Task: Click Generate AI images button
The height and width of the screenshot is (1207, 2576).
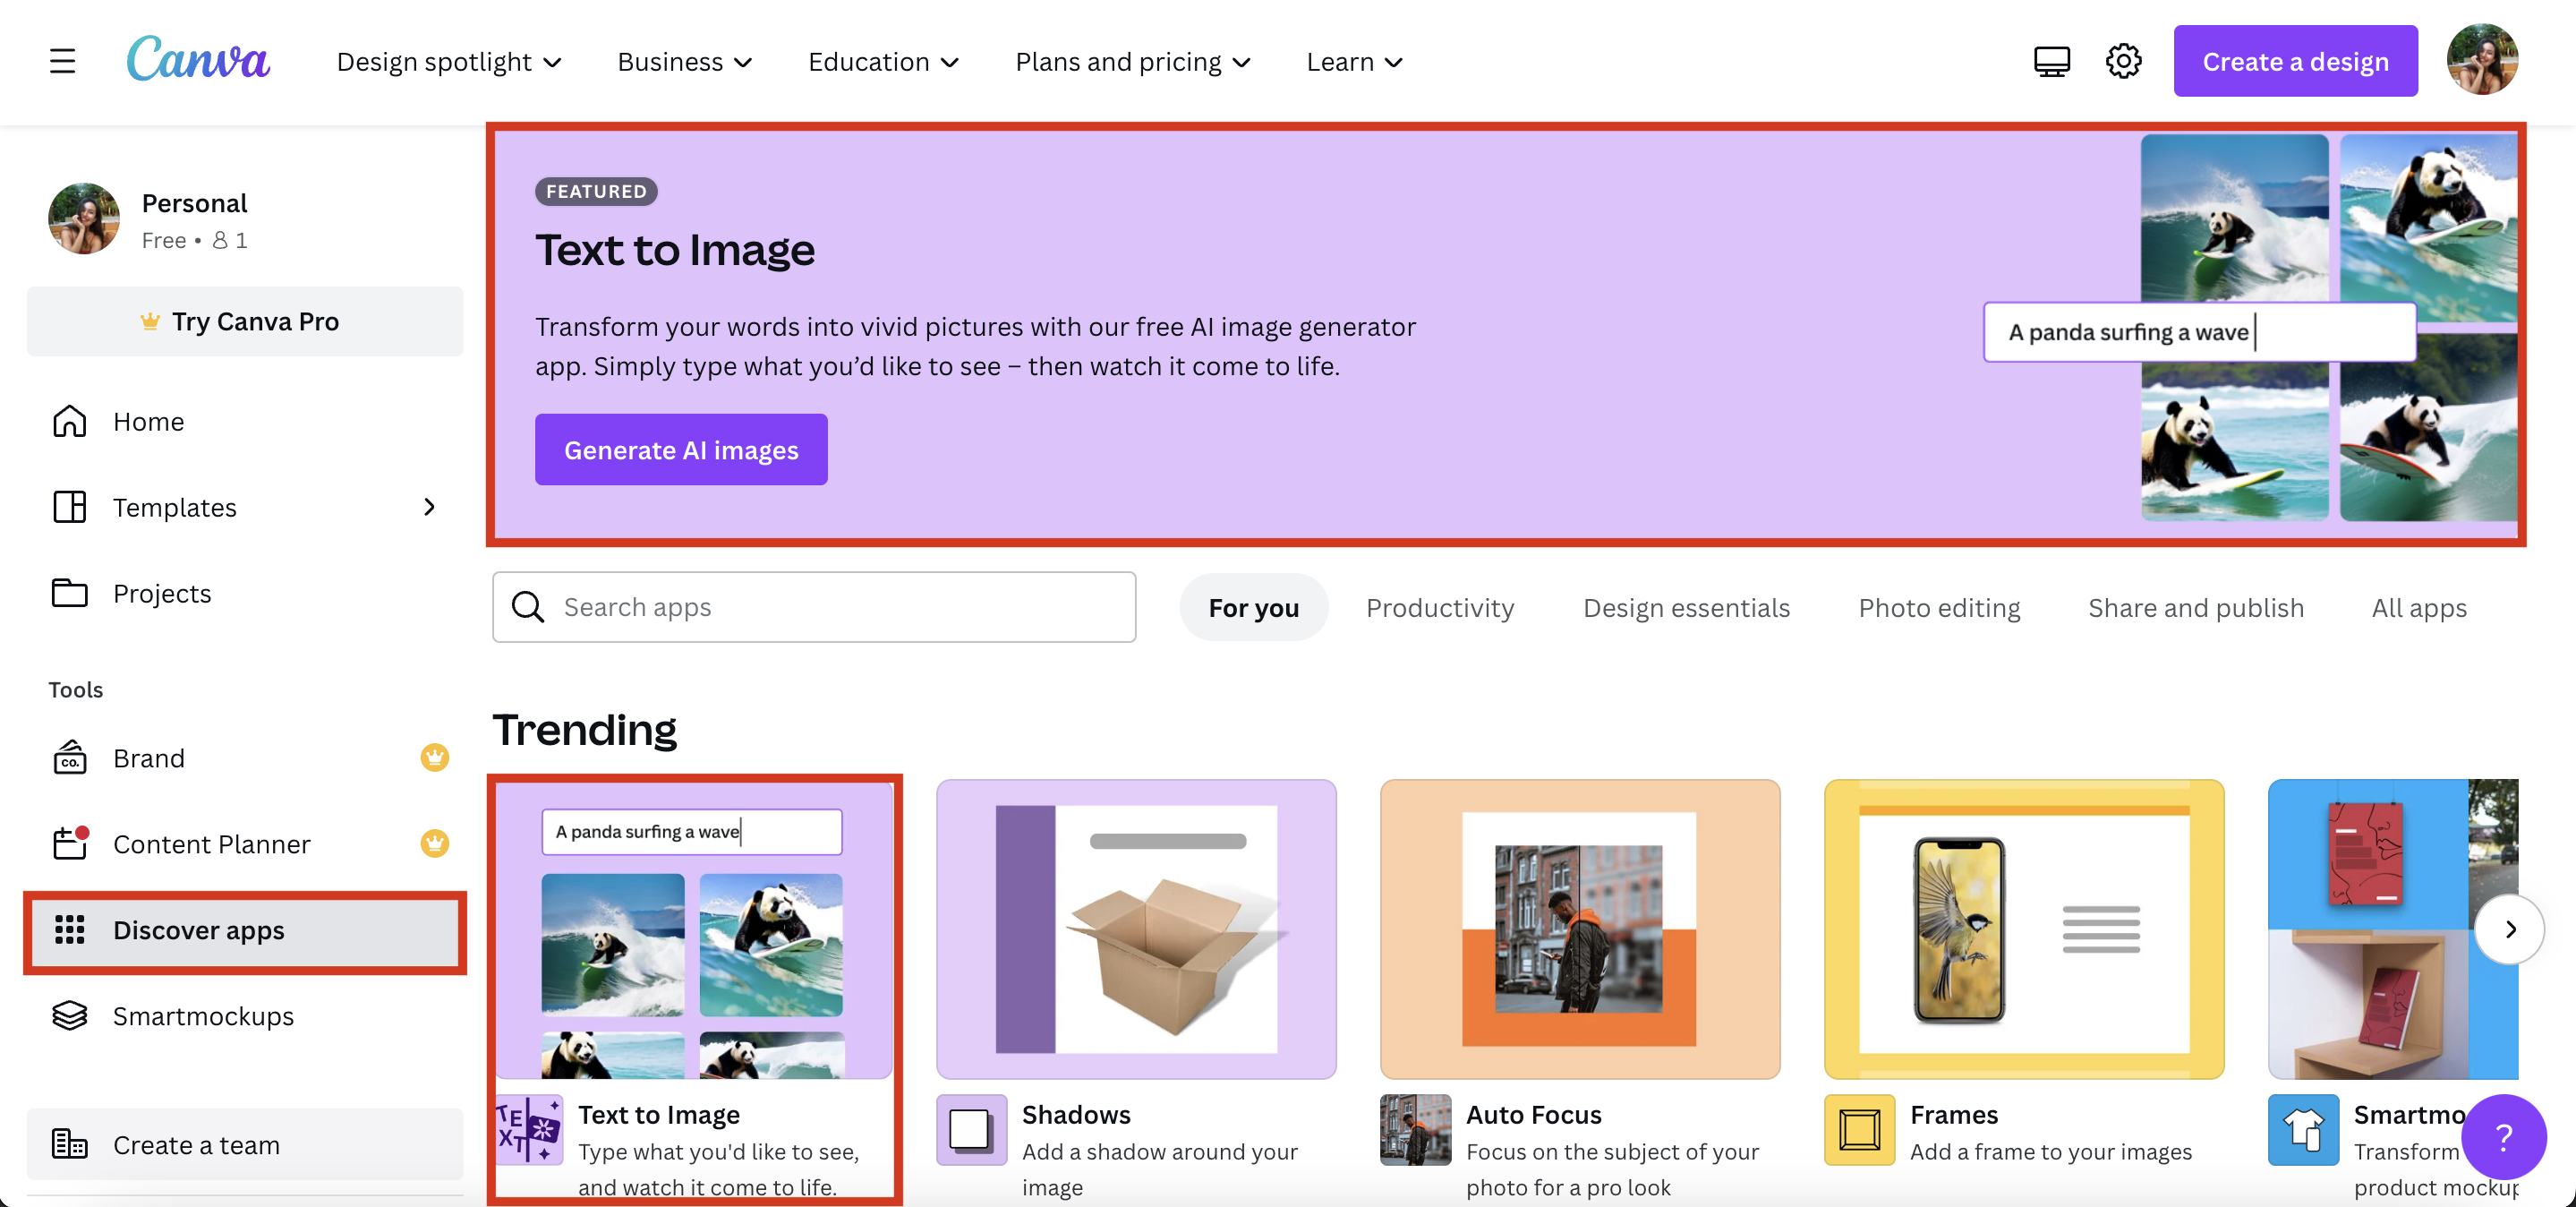Action: point(681,449)
